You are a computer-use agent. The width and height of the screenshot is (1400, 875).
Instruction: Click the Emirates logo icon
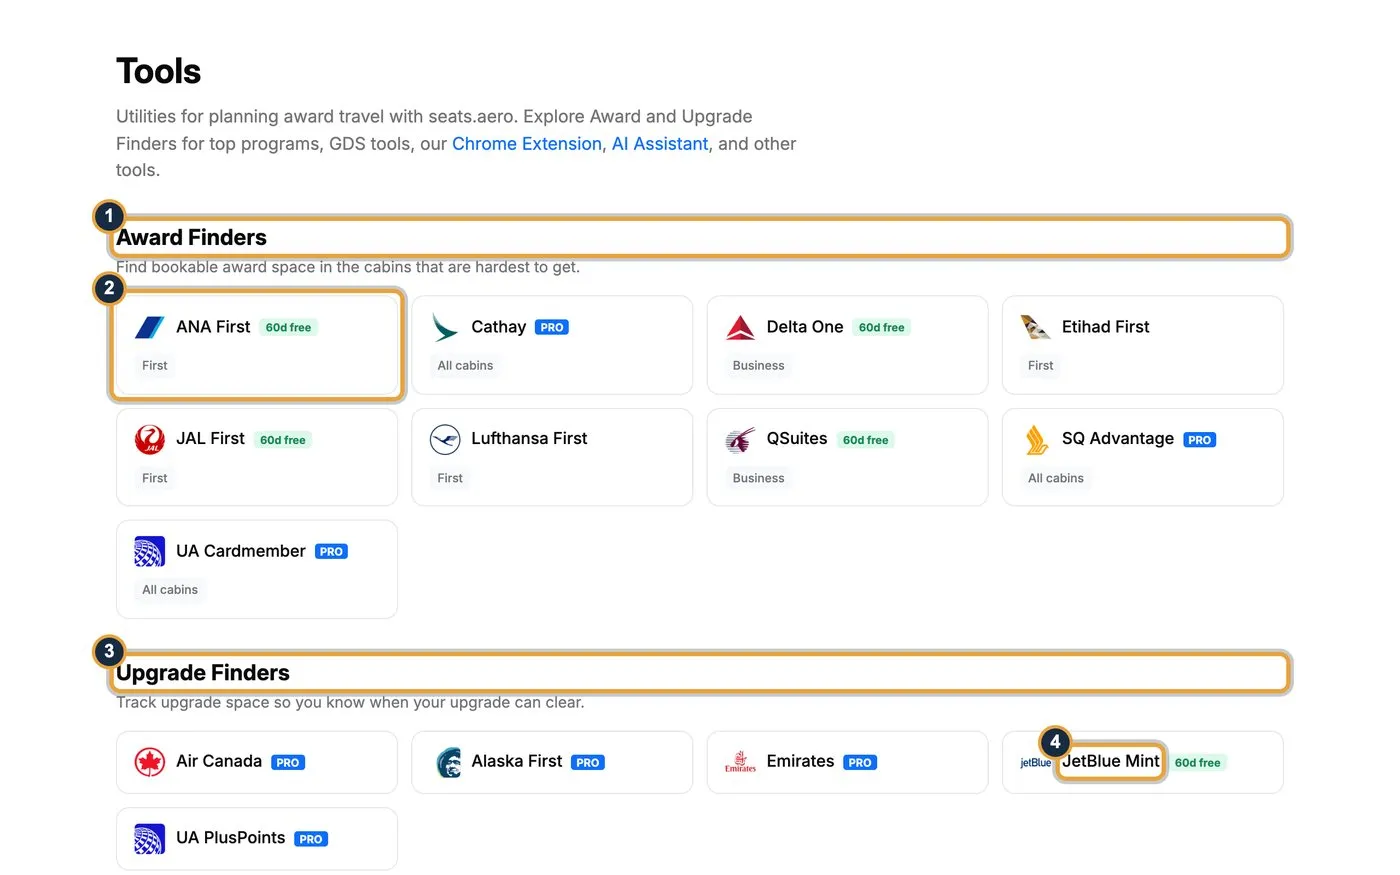[x=740, y=762]
